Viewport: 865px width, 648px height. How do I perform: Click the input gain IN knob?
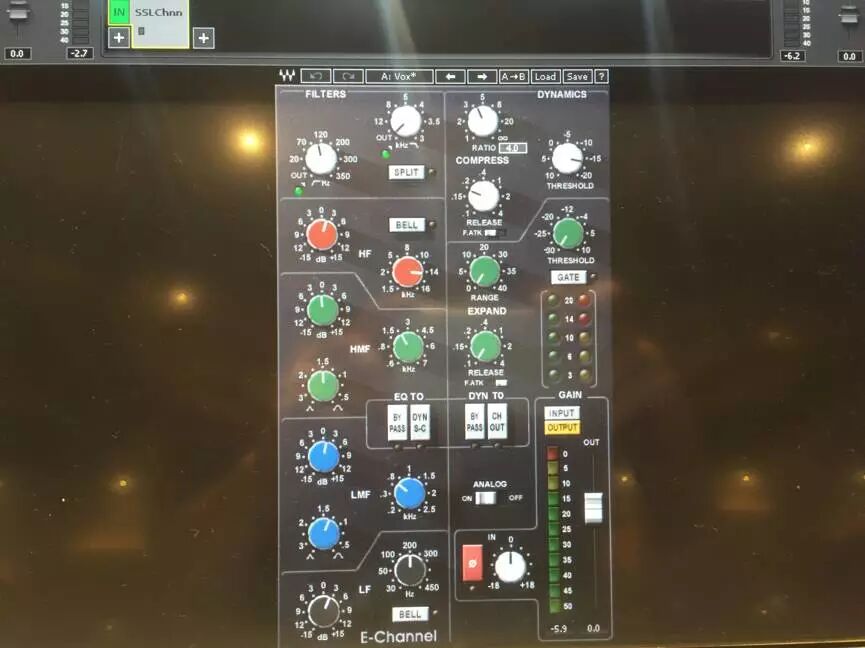pyautogui.click(x=510, y=566)
